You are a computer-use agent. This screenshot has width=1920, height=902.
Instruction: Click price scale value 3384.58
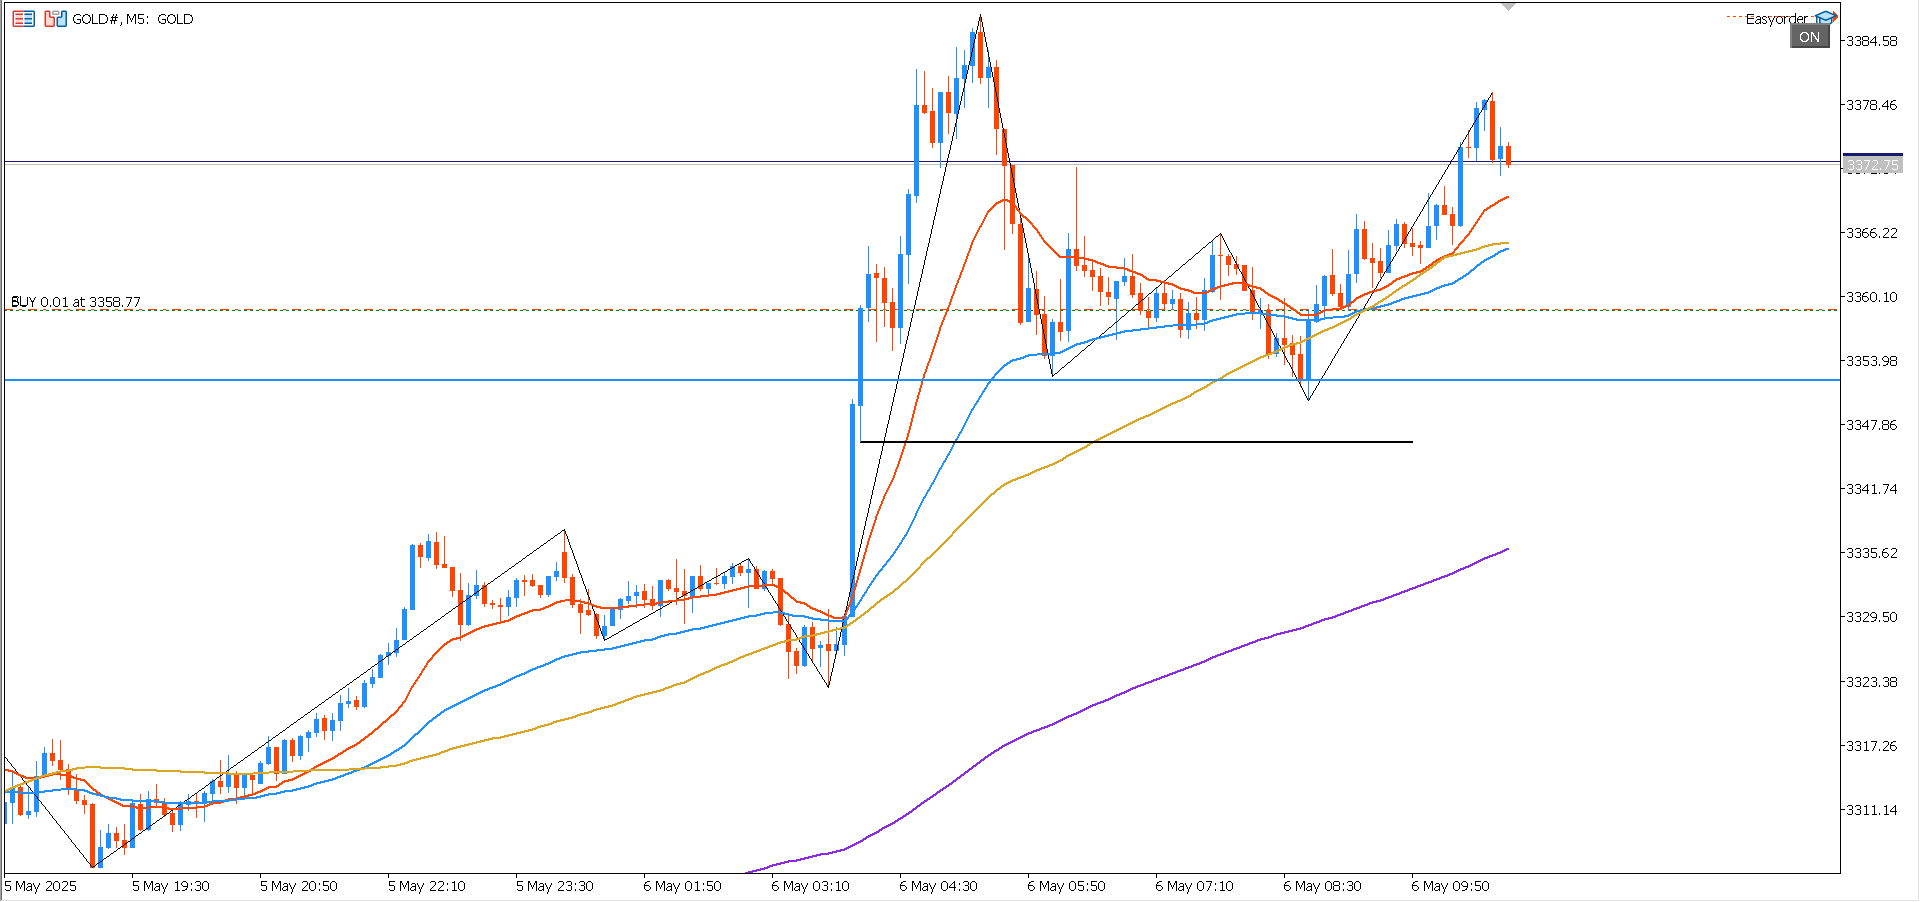(x=1871, y=41)
